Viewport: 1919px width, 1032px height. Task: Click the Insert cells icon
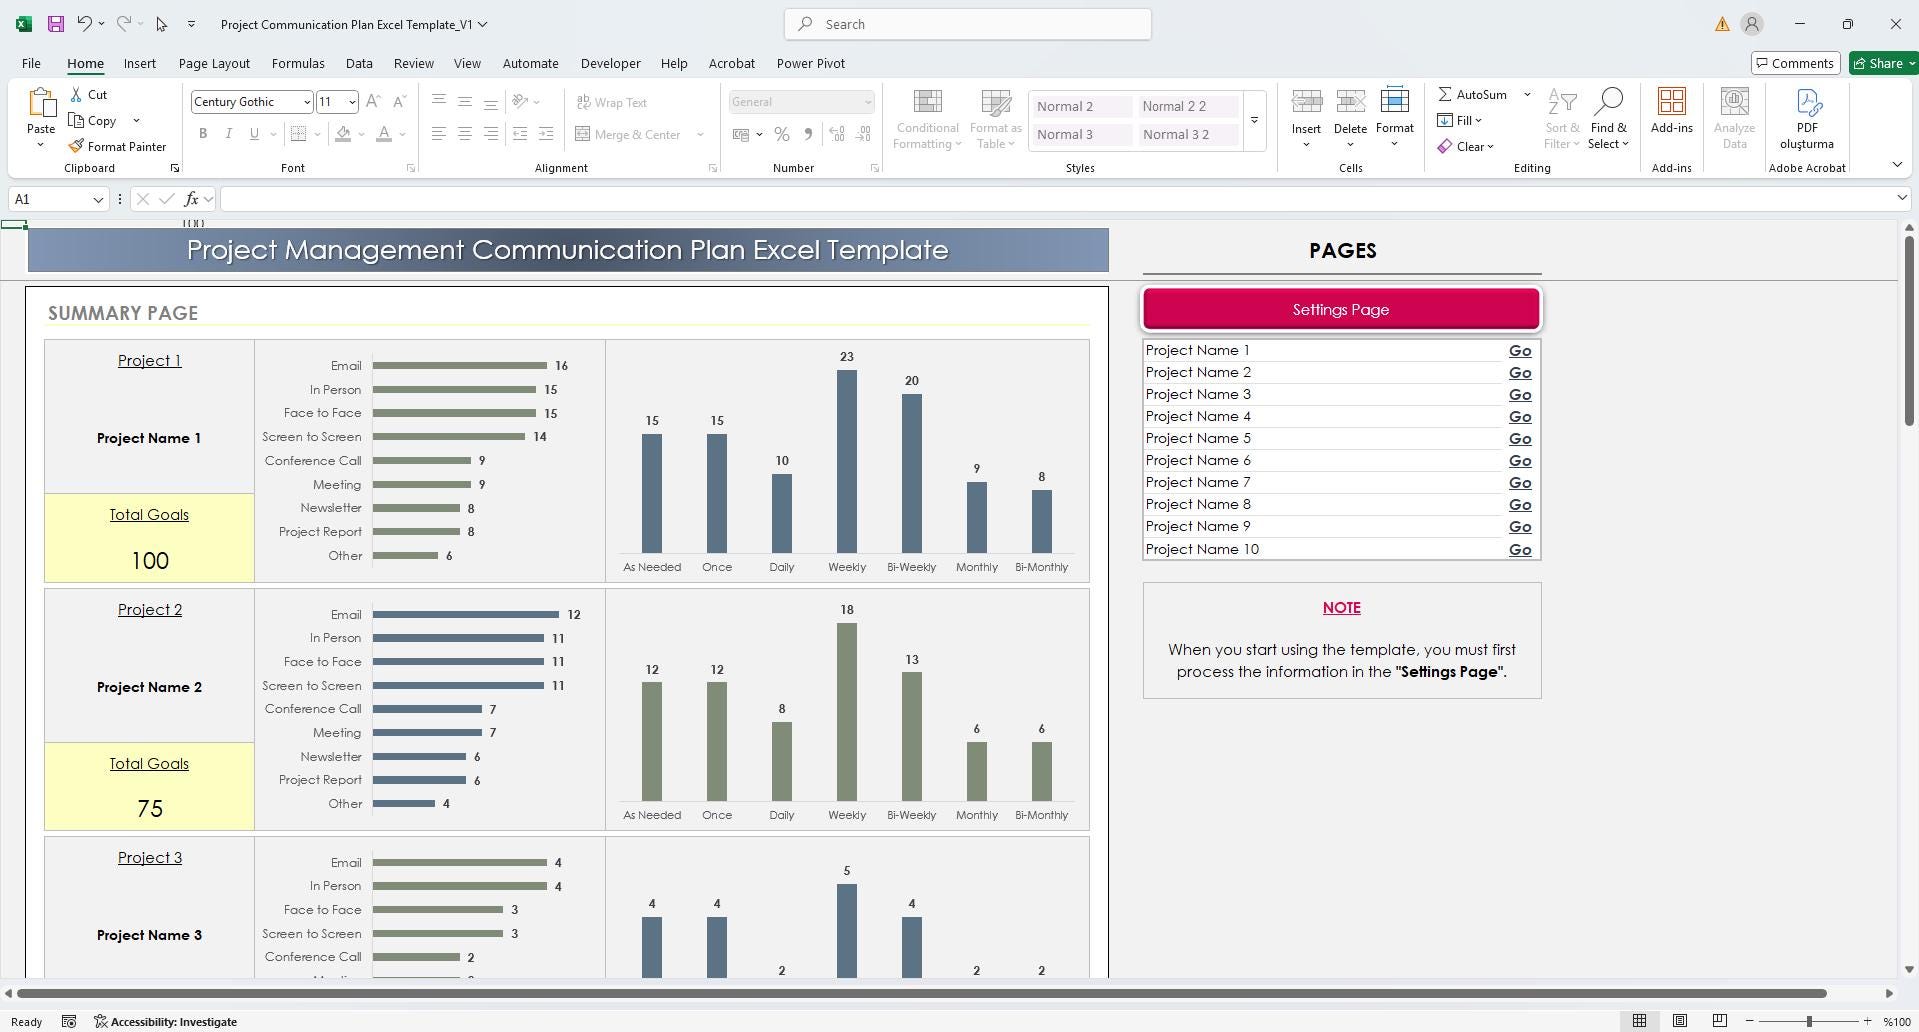1306,101
